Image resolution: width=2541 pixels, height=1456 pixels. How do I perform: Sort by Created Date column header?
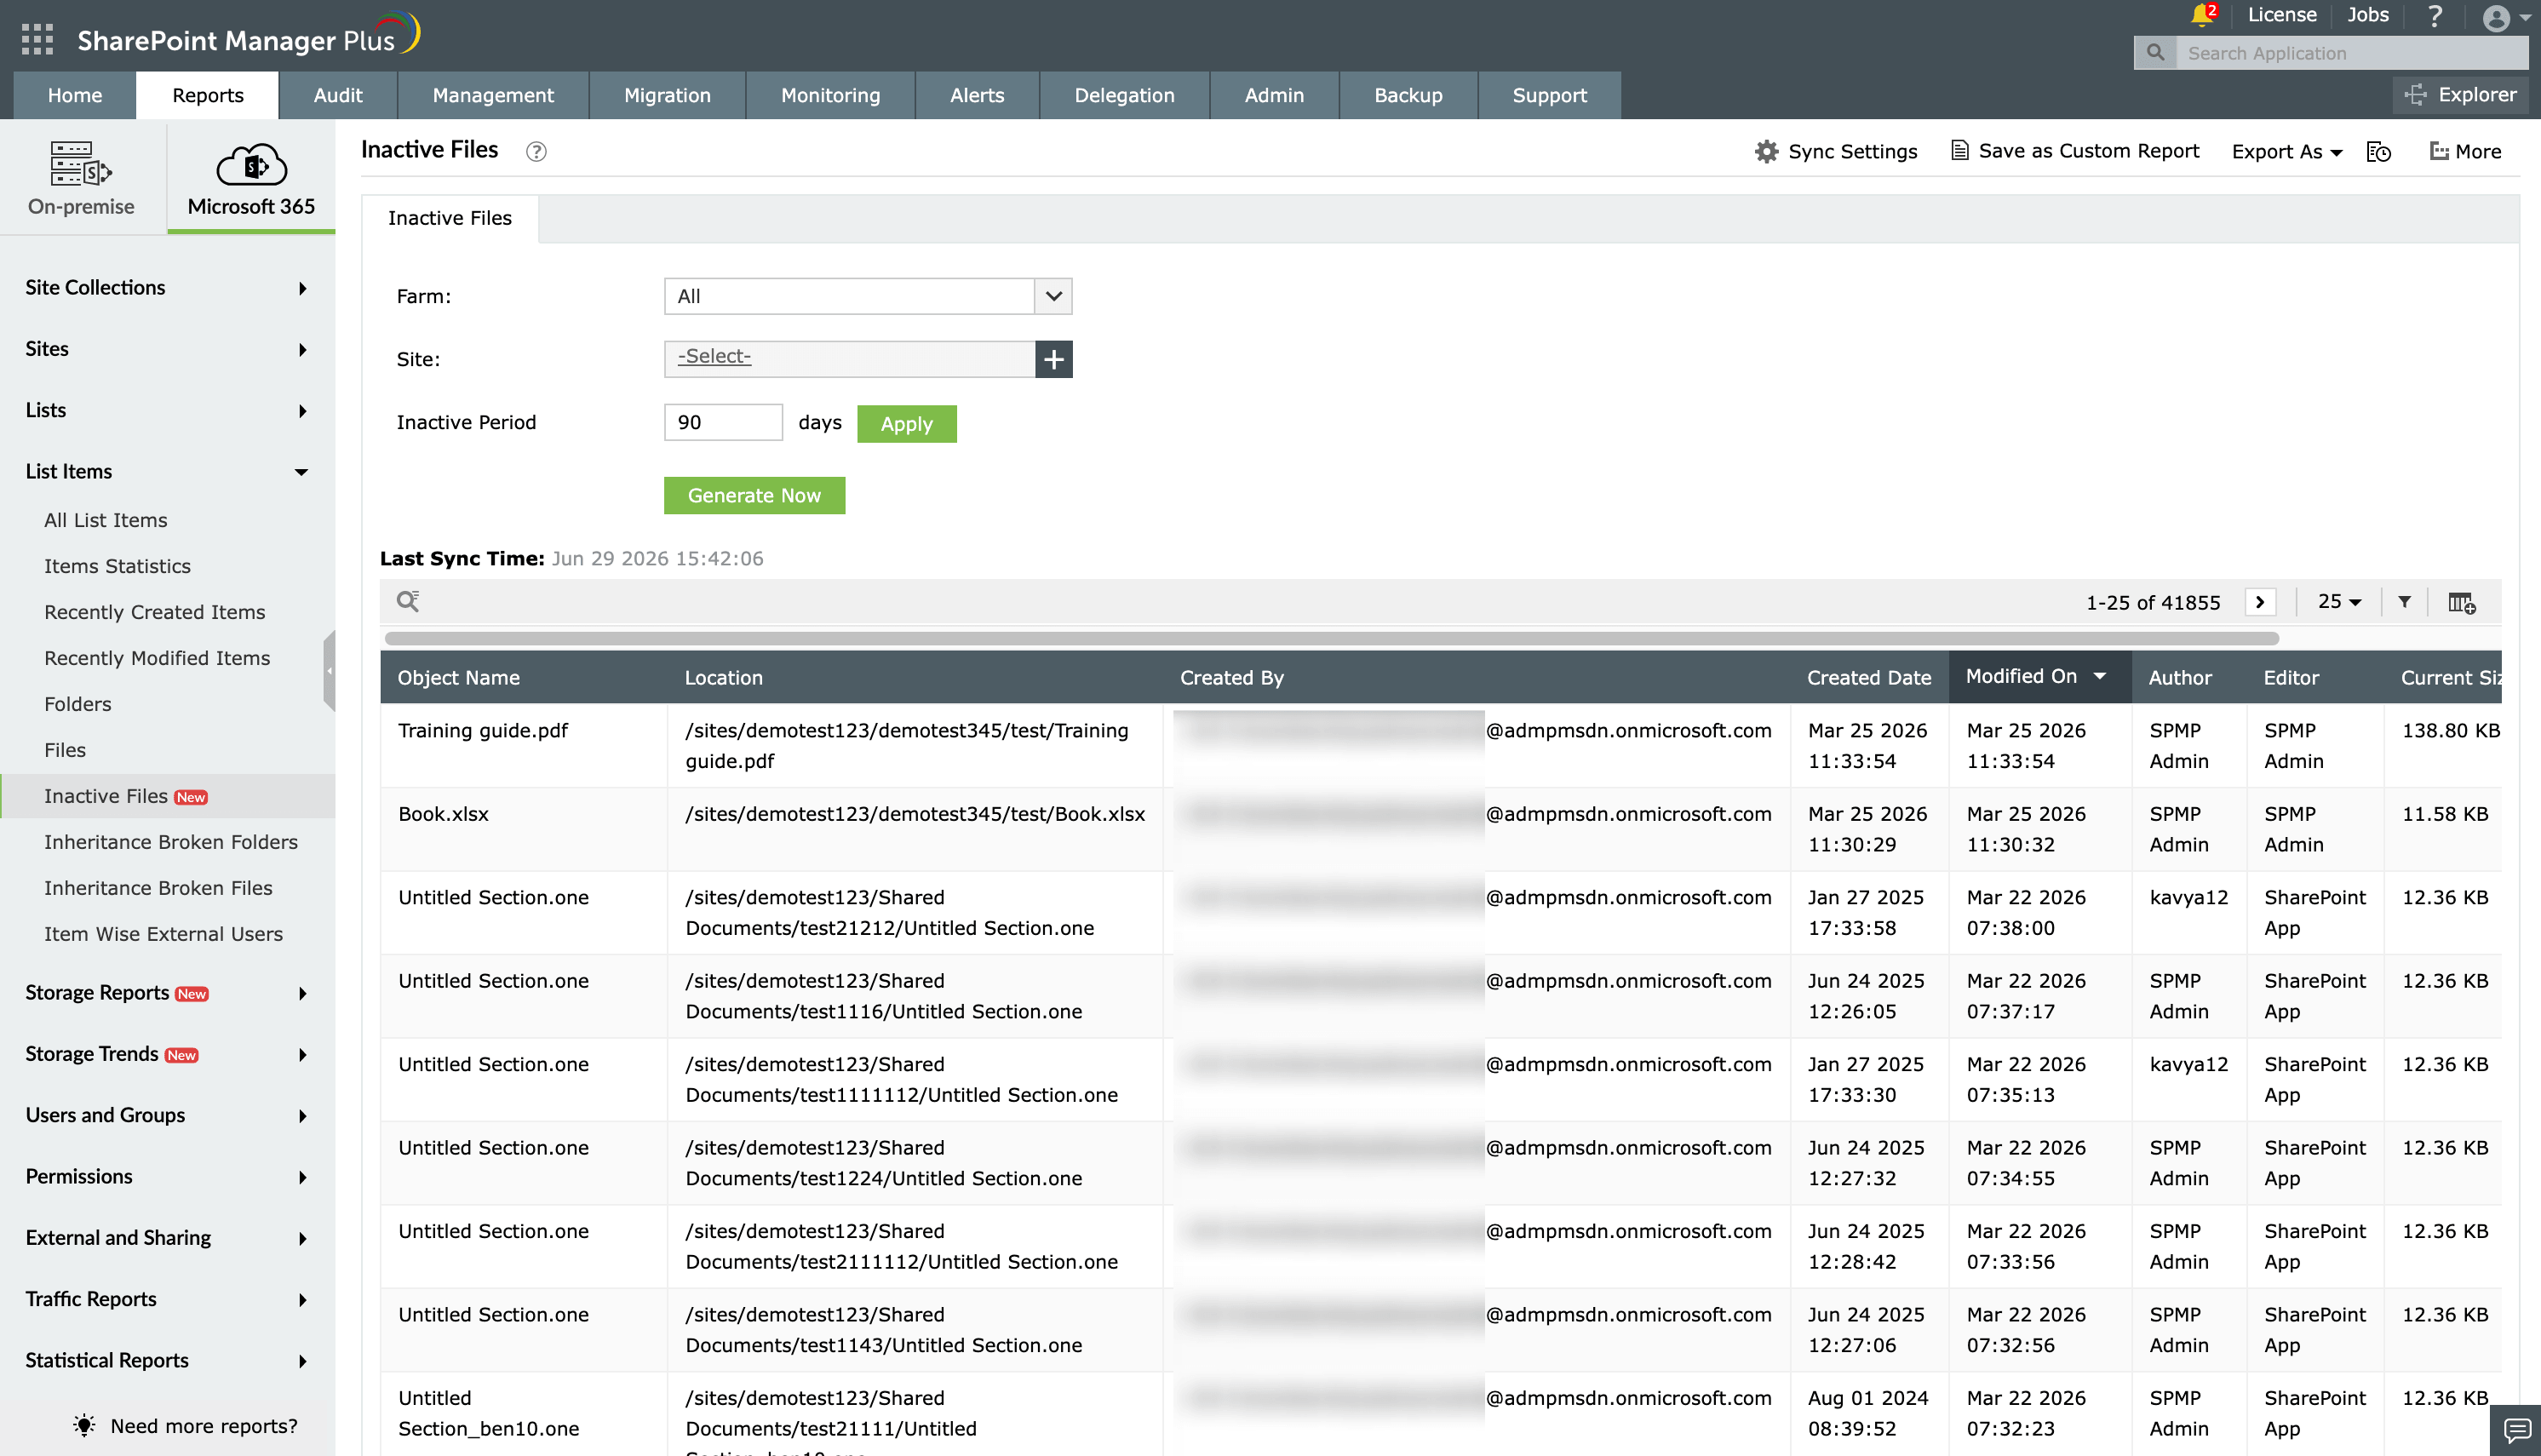click(x=1868, y=678)
